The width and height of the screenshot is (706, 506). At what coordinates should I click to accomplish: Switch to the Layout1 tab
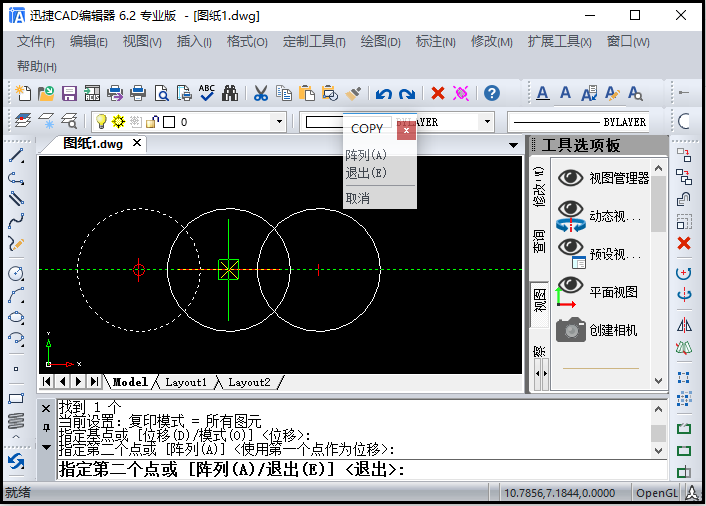coord(186,382)
